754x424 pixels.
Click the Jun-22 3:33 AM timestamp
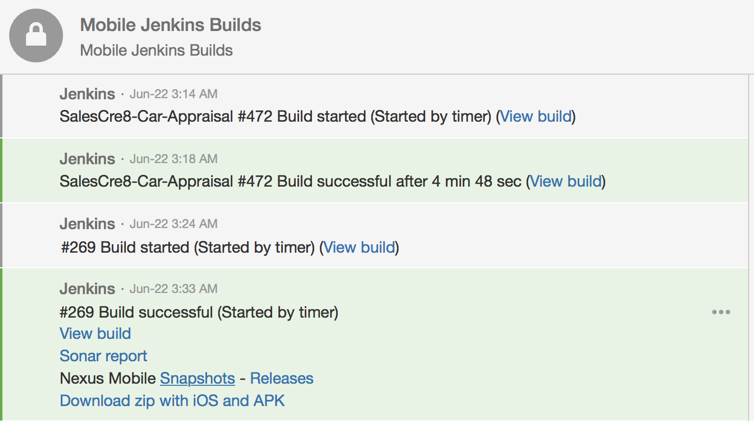point(173,288)
